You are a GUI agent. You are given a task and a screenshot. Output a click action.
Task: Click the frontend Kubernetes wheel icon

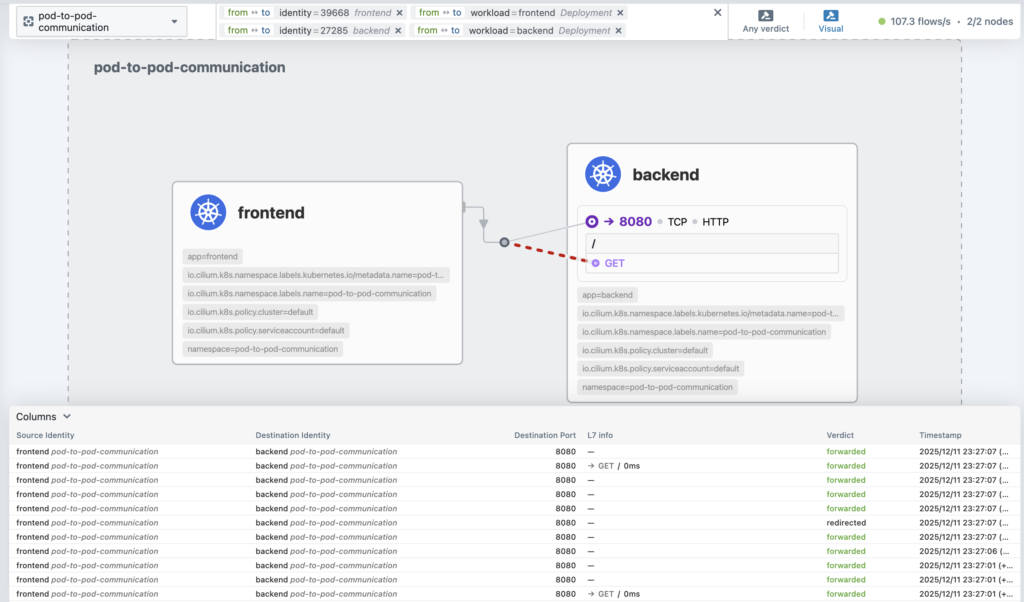pyautogui.click(x=207, y=212)
